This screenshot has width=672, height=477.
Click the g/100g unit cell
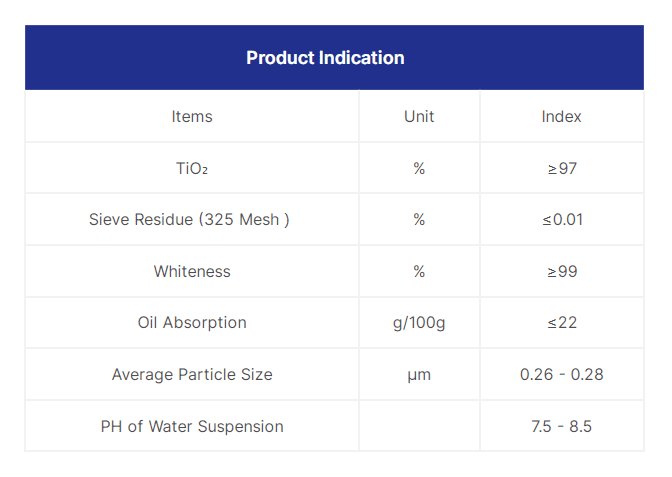click(x=419, y=322)
